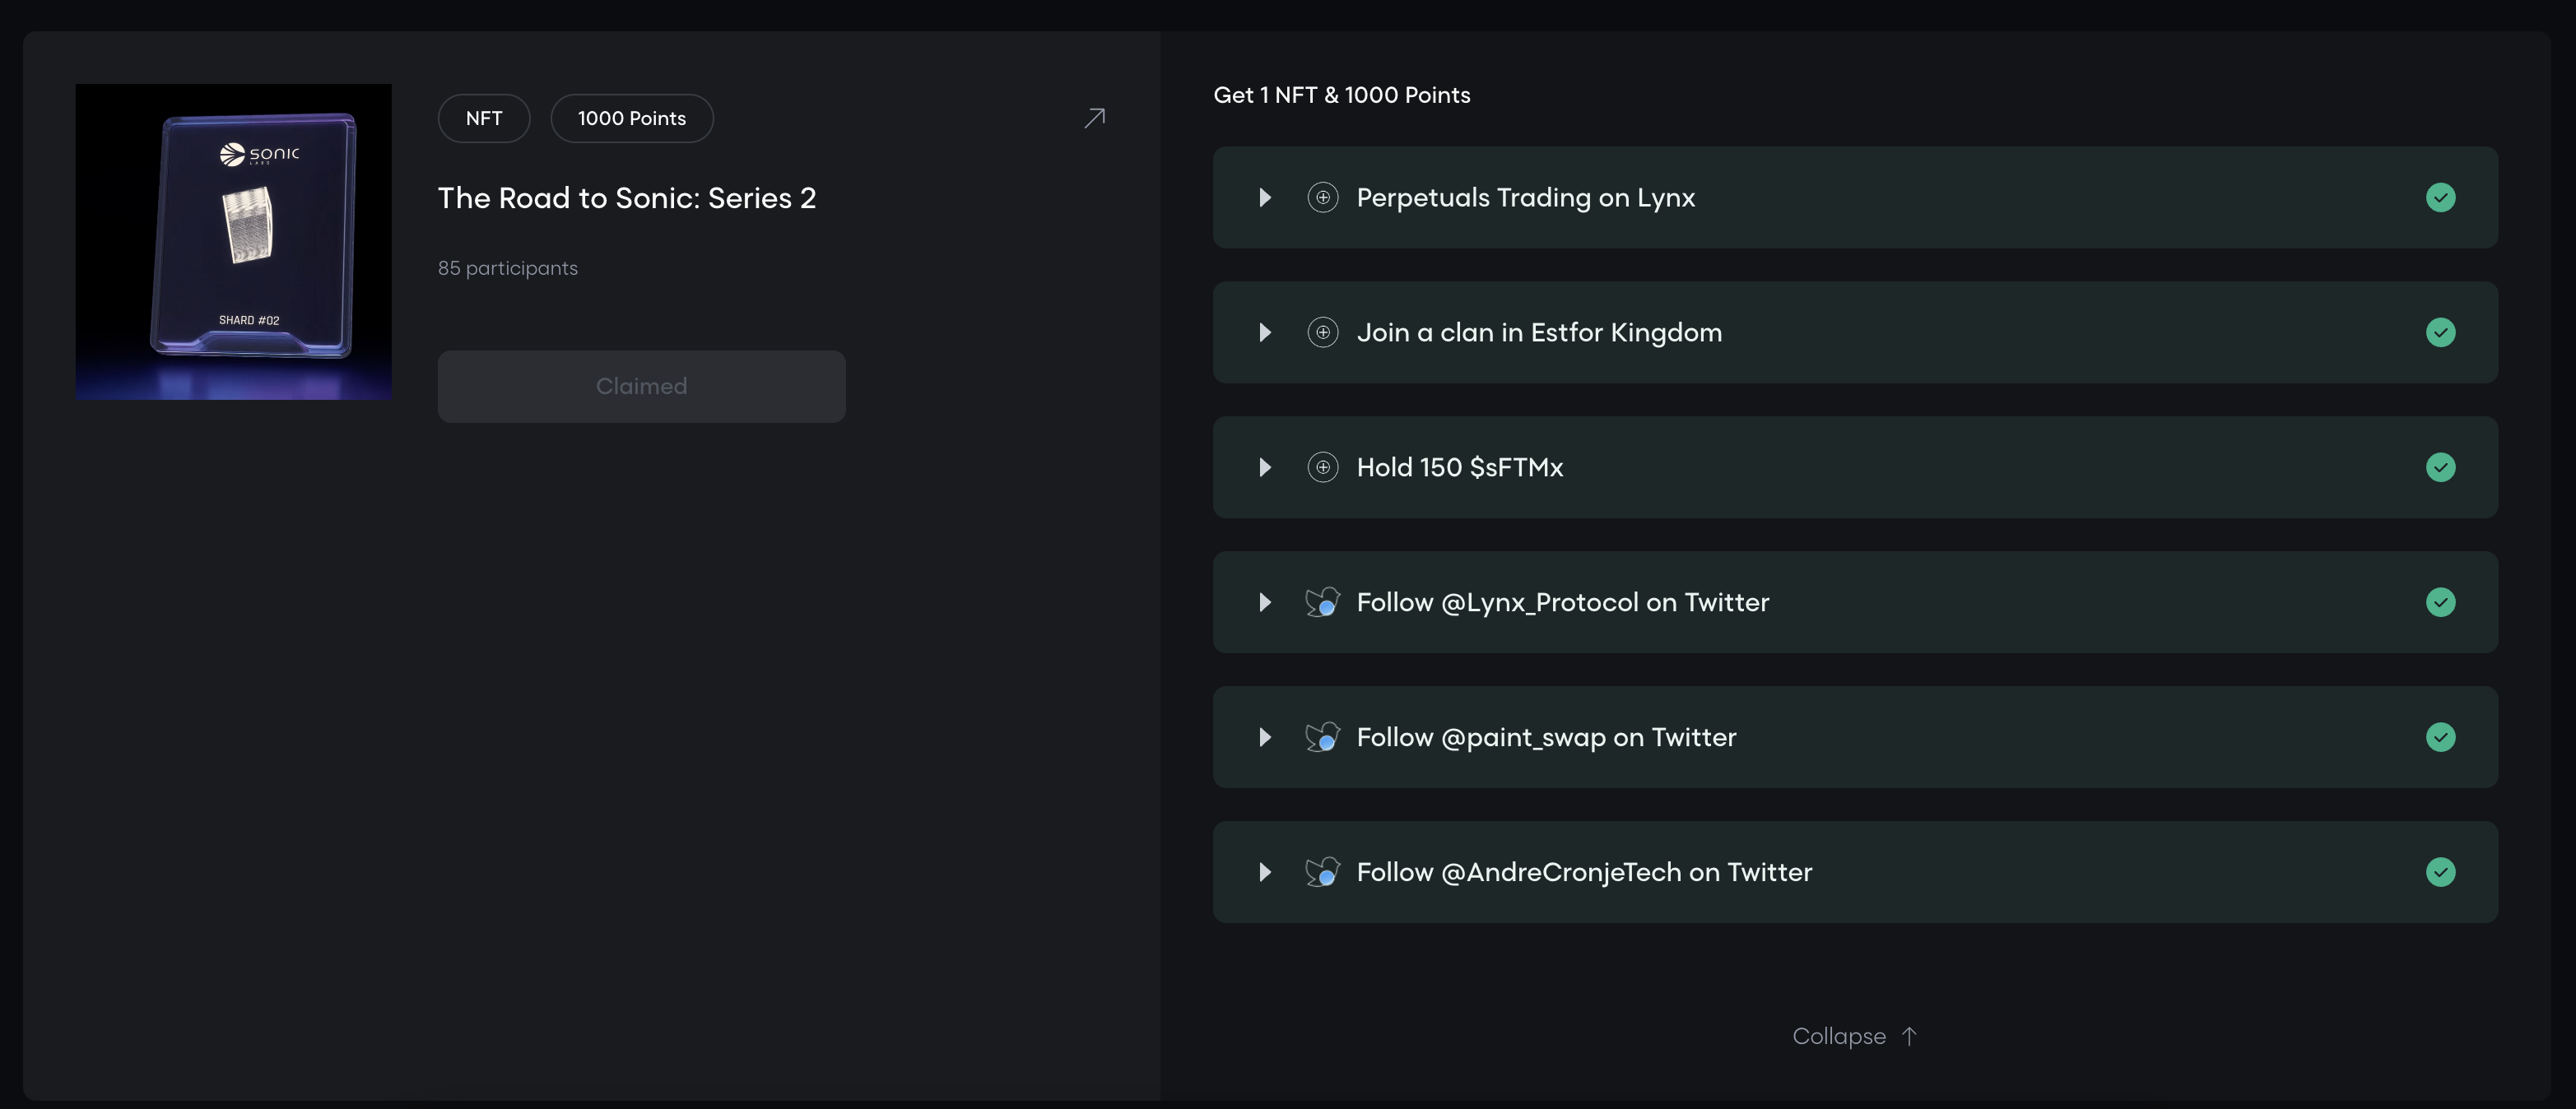Click green checkmark on Hold 150 $sFTMx task
Screen dimensions: 2576x1109
click(x=2440, y=467)
